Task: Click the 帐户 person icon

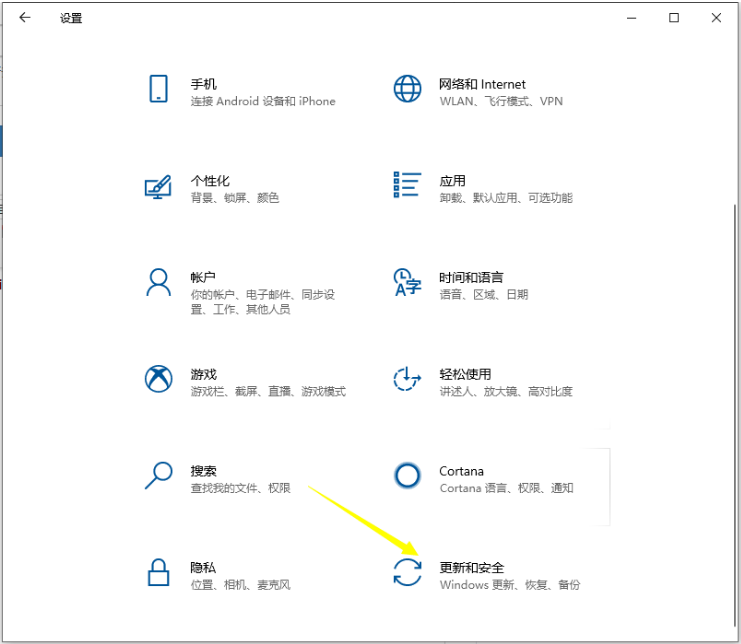Action: coord(158,282)
